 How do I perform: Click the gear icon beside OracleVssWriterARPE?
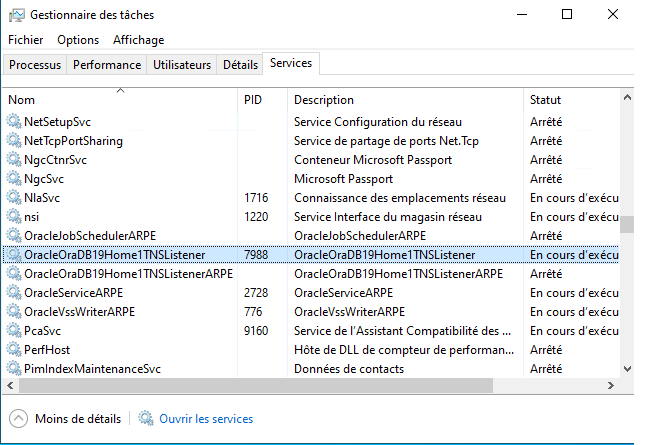tap(14, 312)
